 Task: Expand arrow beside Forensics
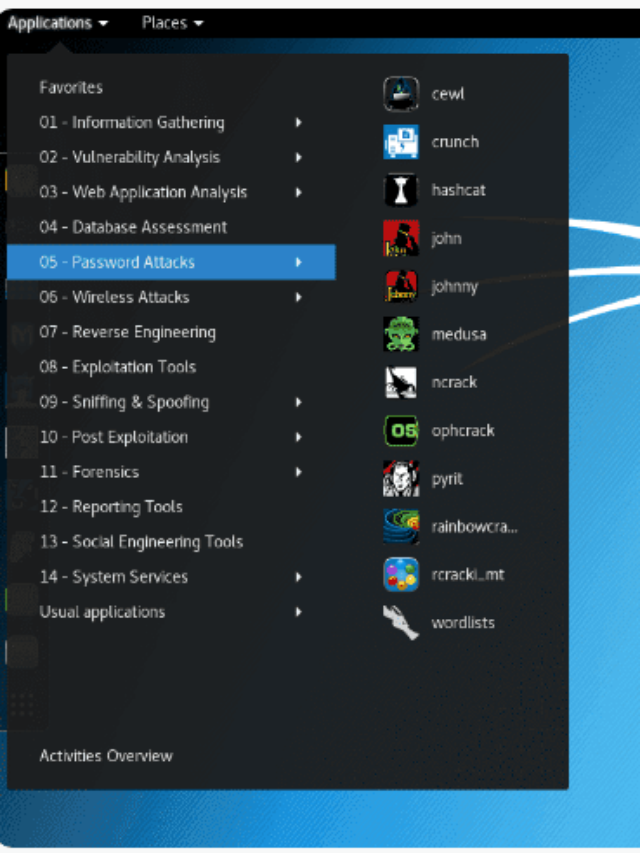click(x=298, y=472)
